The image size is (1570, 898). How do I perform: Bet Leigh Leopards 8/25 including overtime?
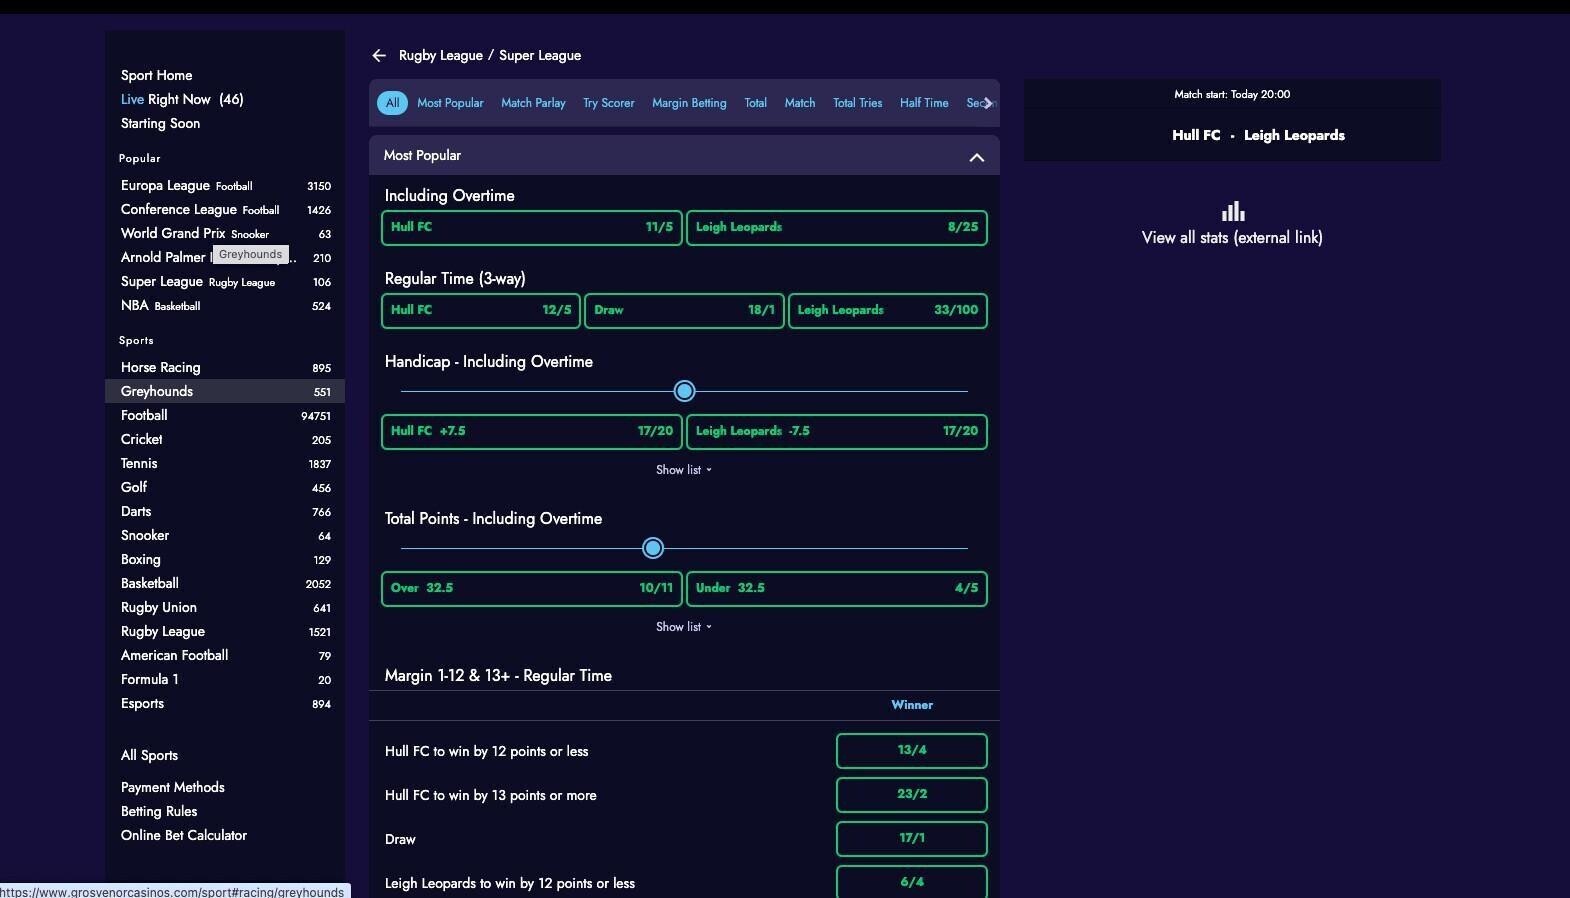point(837,228)
